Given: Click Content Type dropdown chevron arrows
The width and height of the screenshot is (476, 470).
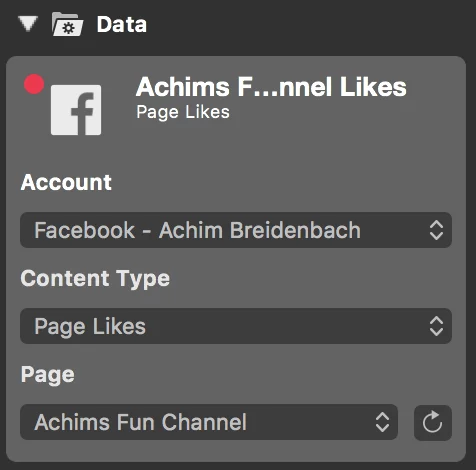Looking at the screenshot, I should [x=436, y=326].
